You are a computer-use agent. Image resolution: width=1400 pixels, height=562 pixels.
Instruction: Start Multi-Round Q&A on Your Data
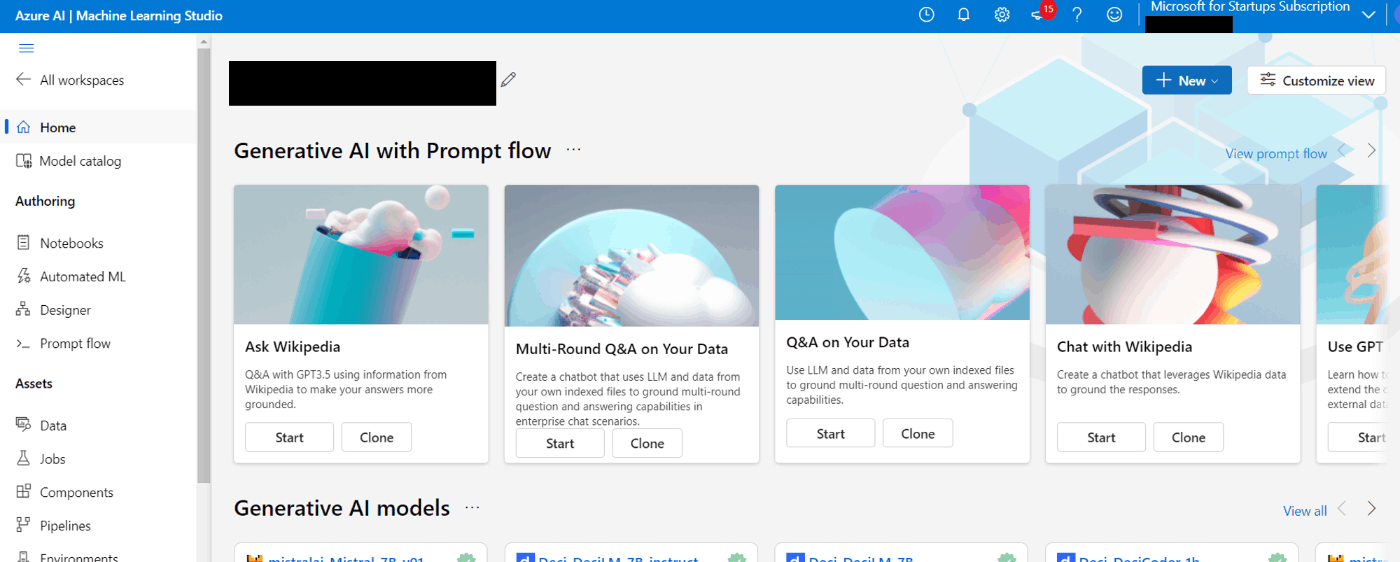click(560, 443)
